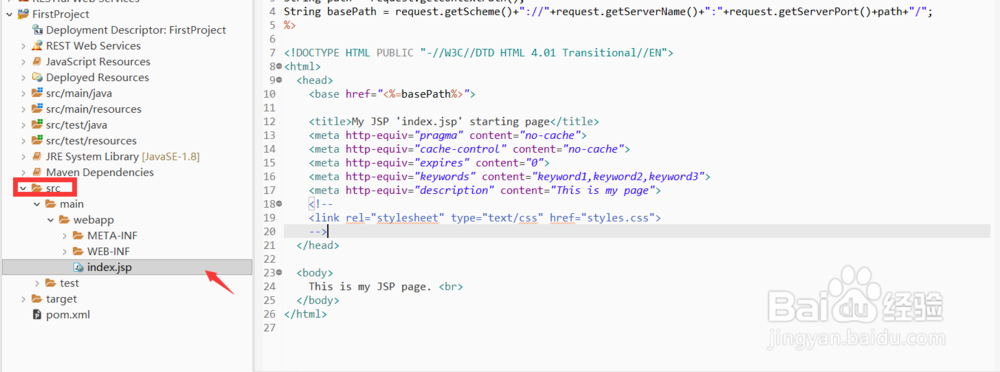
Task: Click the src/test/java folder icon
Action: 37,125
